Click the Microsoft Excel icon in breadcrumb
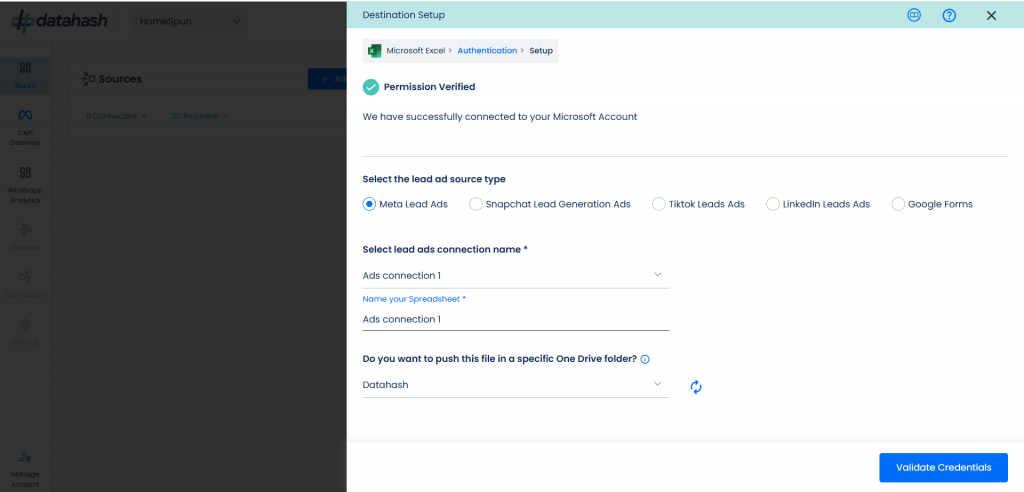1024x492 pixels. point(375,50)
